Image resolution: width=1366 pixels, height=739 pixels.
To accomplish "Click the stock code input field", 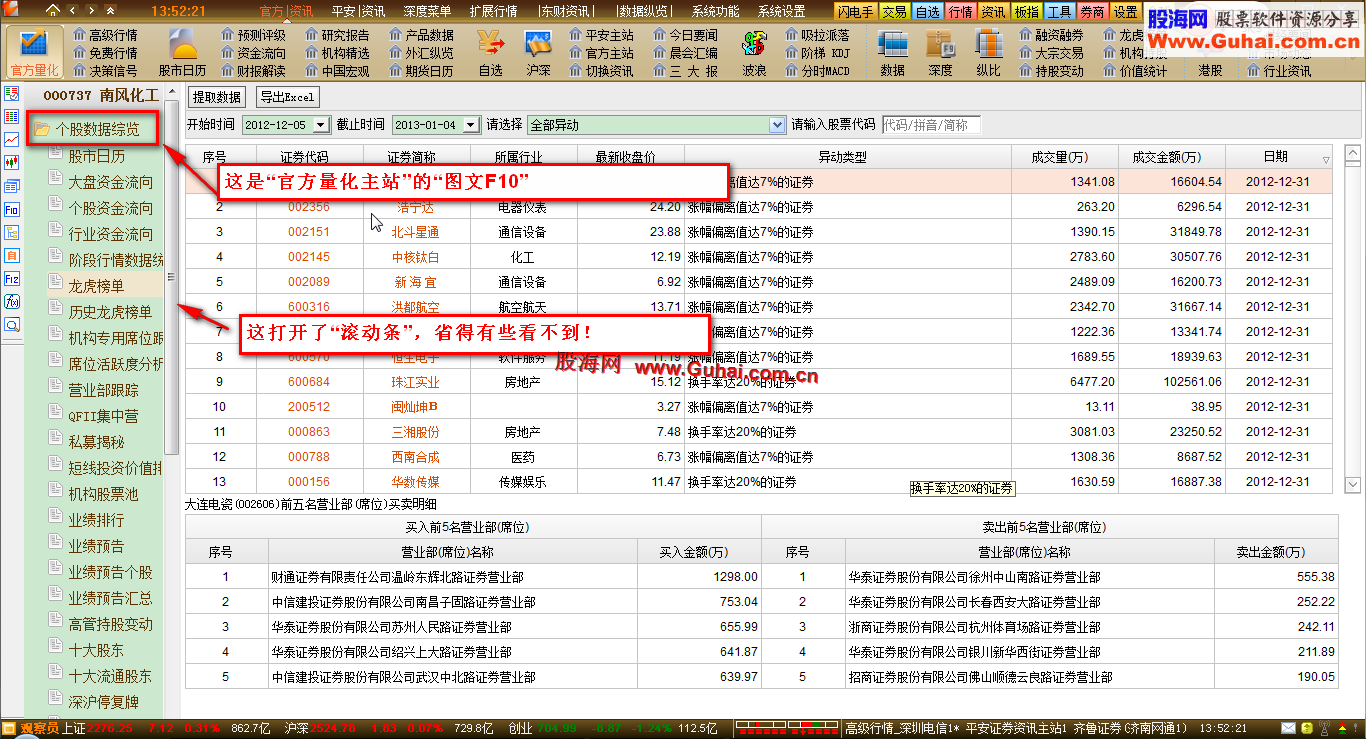I will pos(931,125).
